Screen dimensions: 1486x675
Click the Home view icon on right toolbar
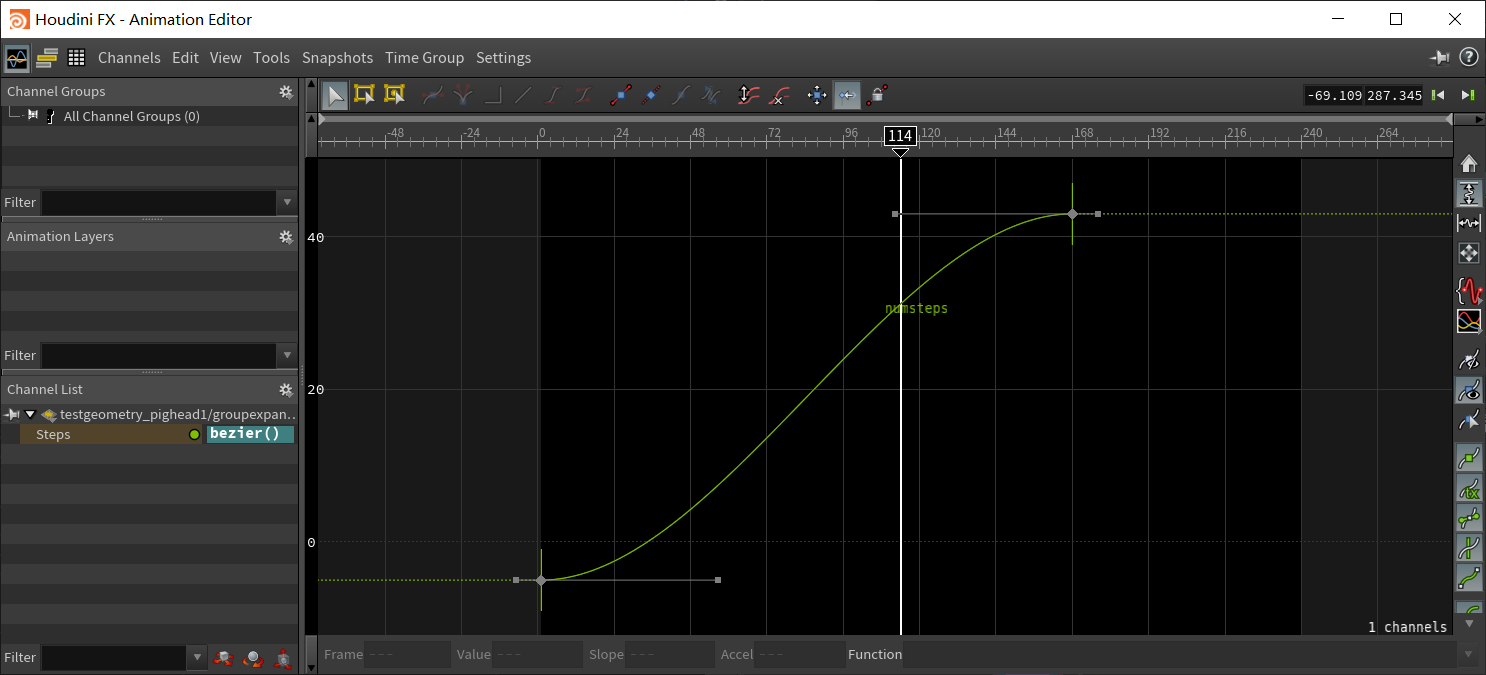[1469, 164]
